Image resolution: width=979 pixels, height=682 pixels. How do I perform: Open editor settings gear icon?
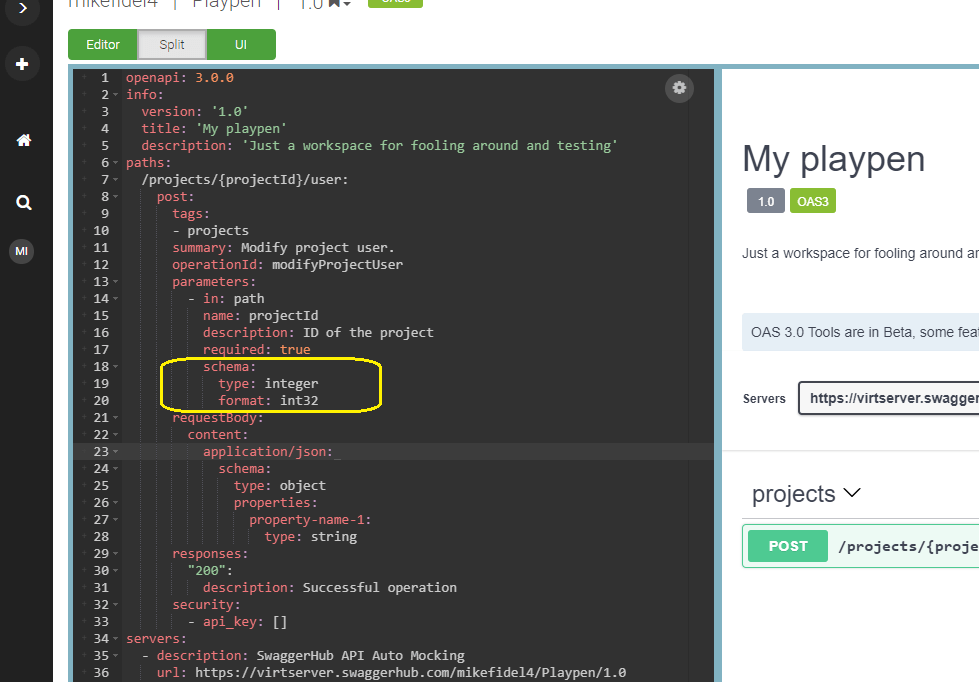(x=679, y=88)
